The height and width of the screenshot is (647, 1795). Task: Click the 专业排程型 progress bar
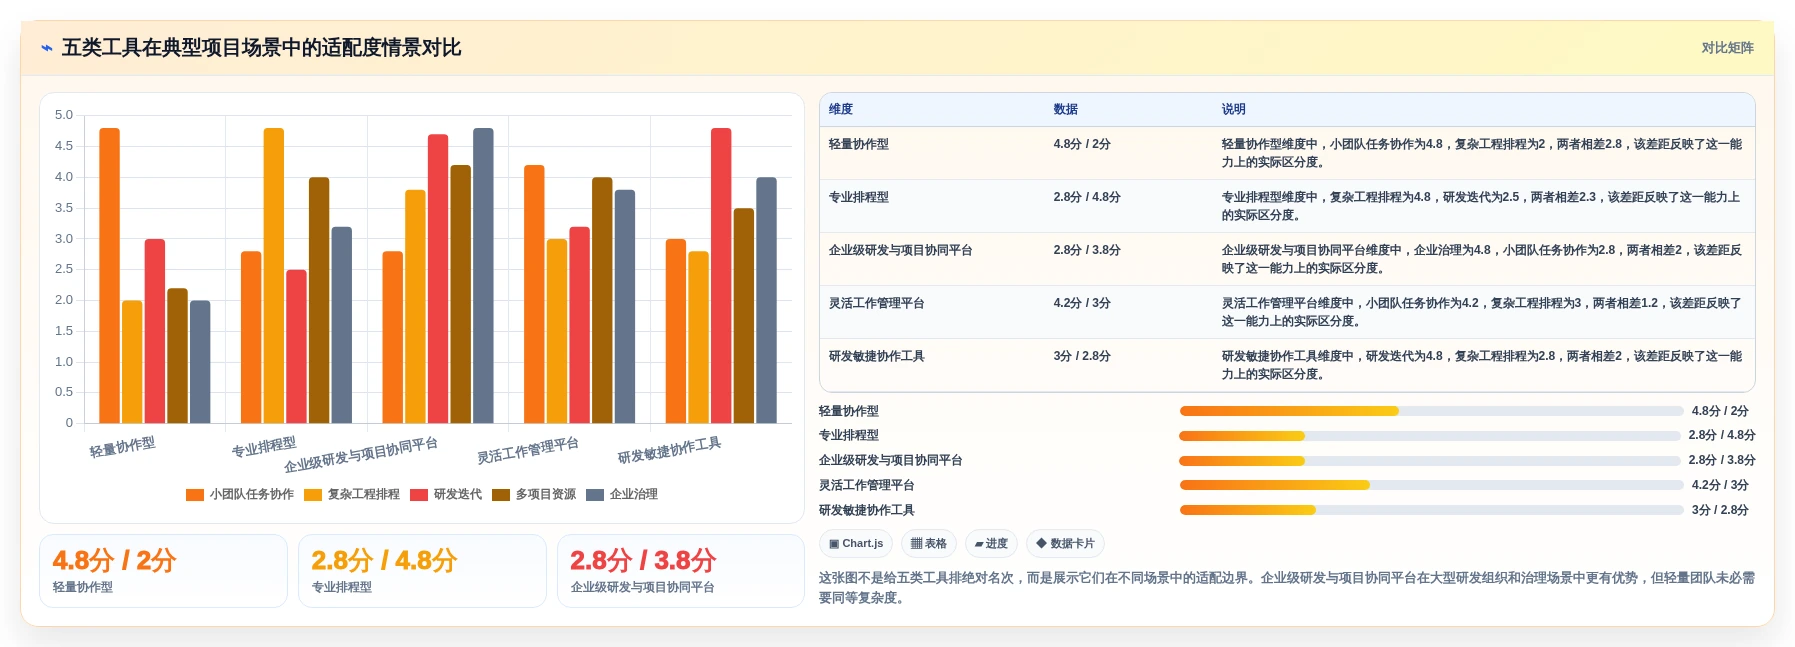tap(1430, 436)
